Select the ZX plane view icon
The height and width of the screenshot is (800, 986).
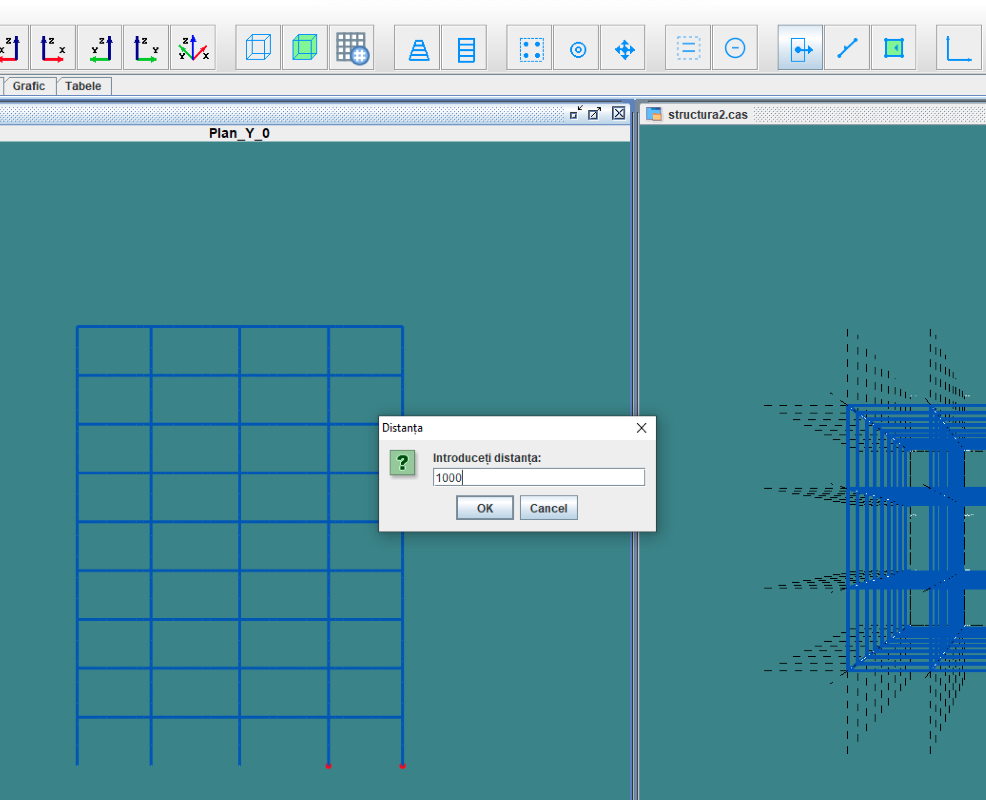tap(53, 48)
